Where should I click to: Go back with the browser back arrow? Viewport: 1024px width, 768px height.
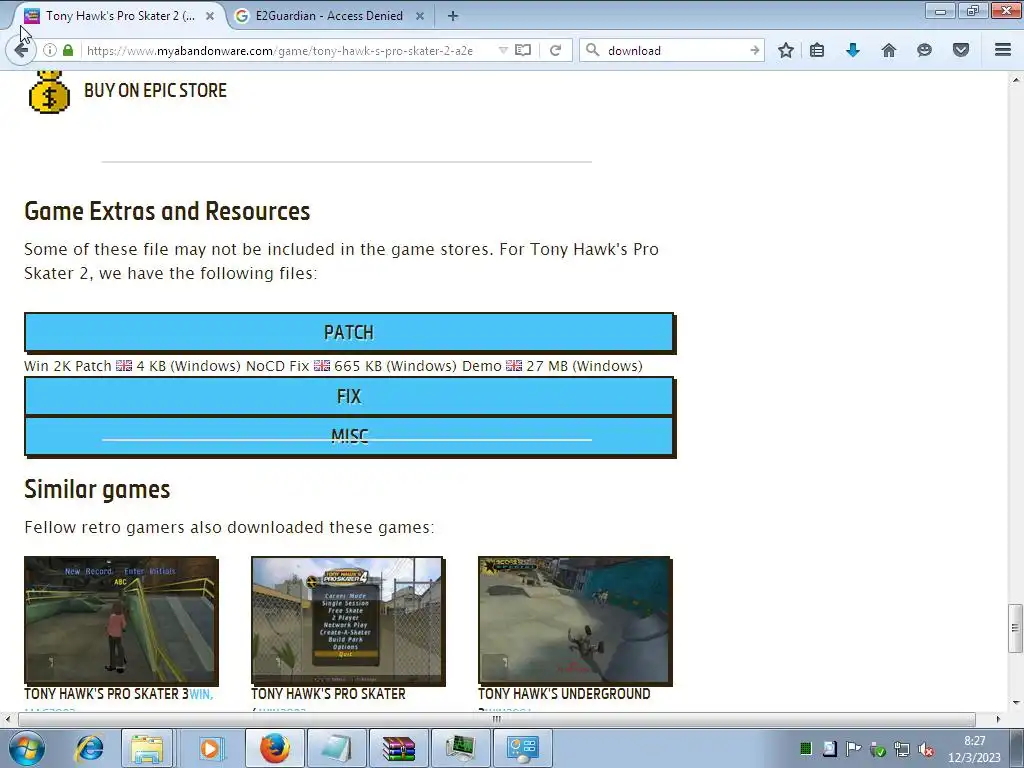20,50
